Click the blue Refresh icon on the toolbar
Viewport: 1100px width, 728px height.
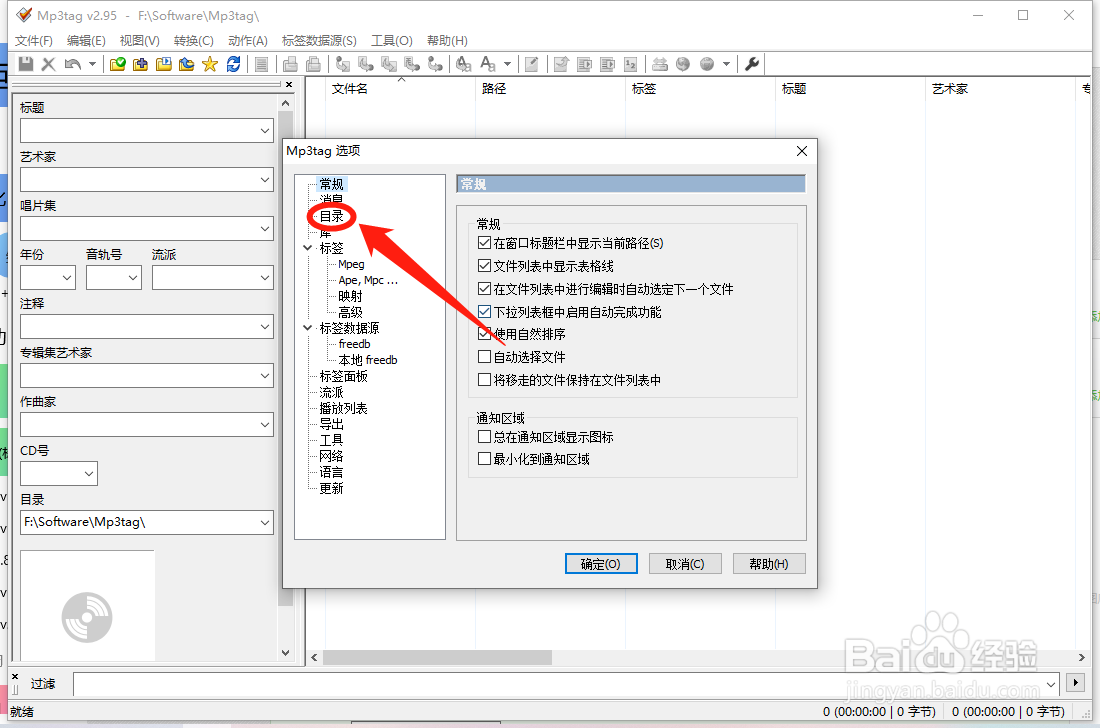(233, 64)
